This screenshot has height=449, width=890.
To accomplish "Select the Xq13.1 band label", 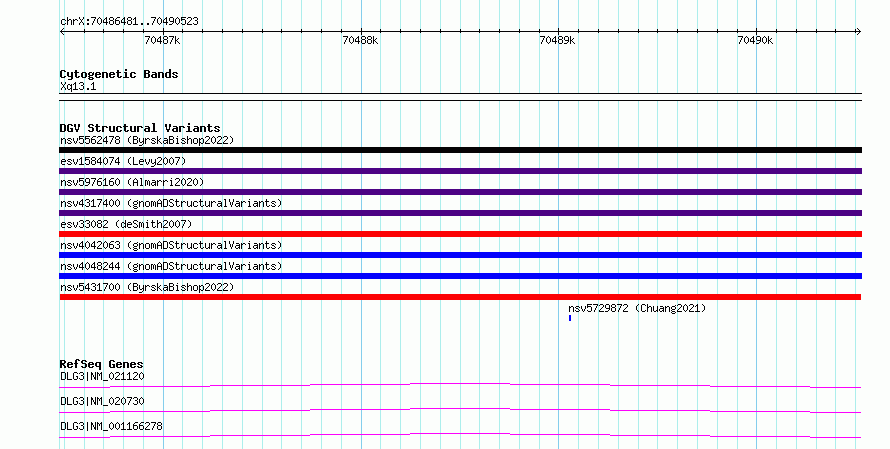I will pos(78,86).
